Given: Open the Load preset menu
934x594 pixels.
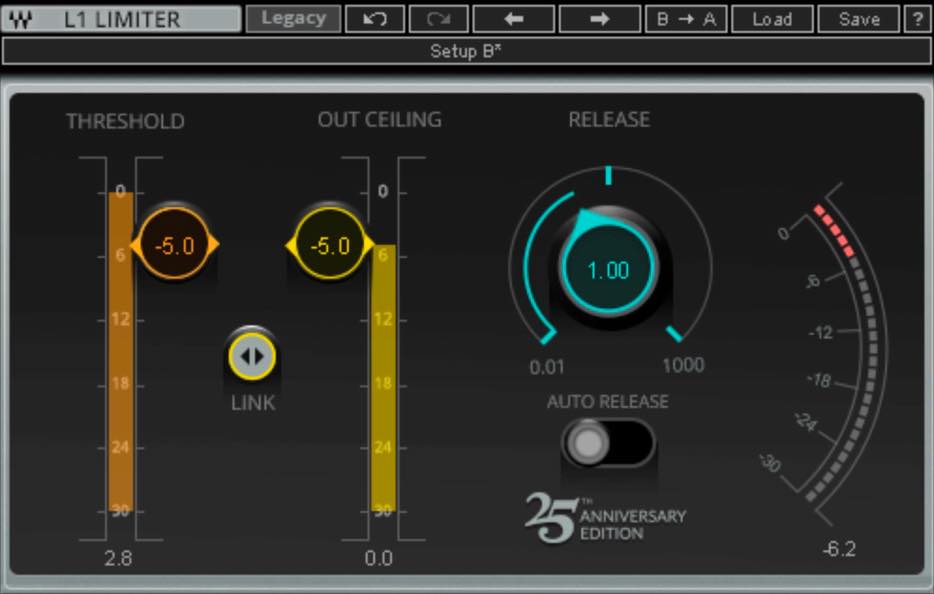Looking at the screenshot, I should (772, 19).
